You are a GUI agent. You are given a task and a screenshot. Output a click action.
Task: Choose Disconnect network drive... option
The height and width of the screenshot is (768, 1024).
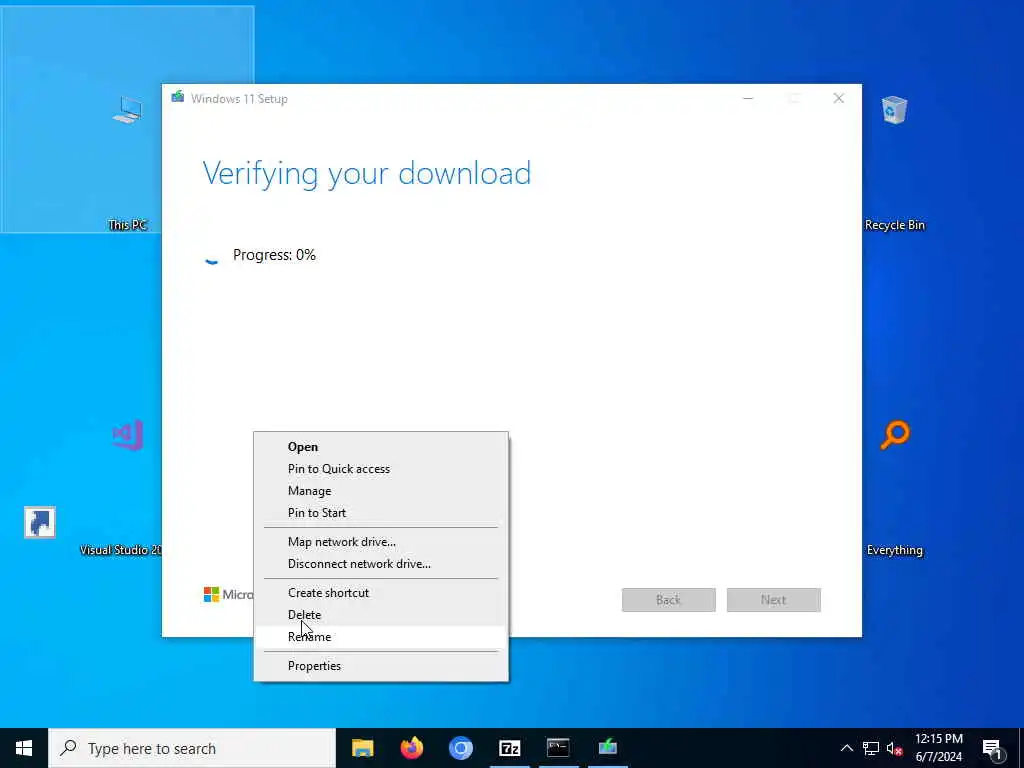(381, 564)
